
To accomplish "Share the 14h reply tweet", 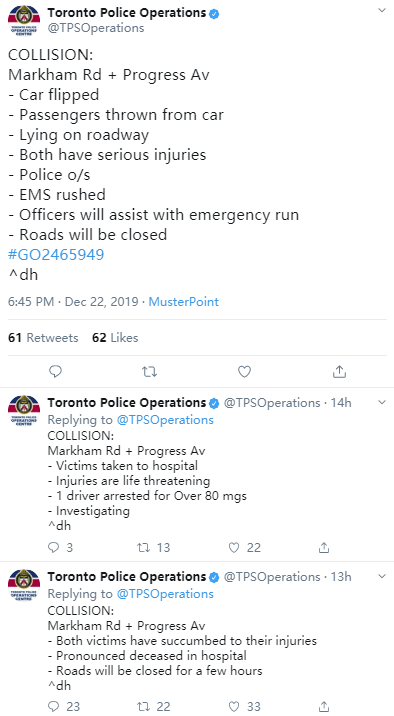I will (x=324, y=547).
